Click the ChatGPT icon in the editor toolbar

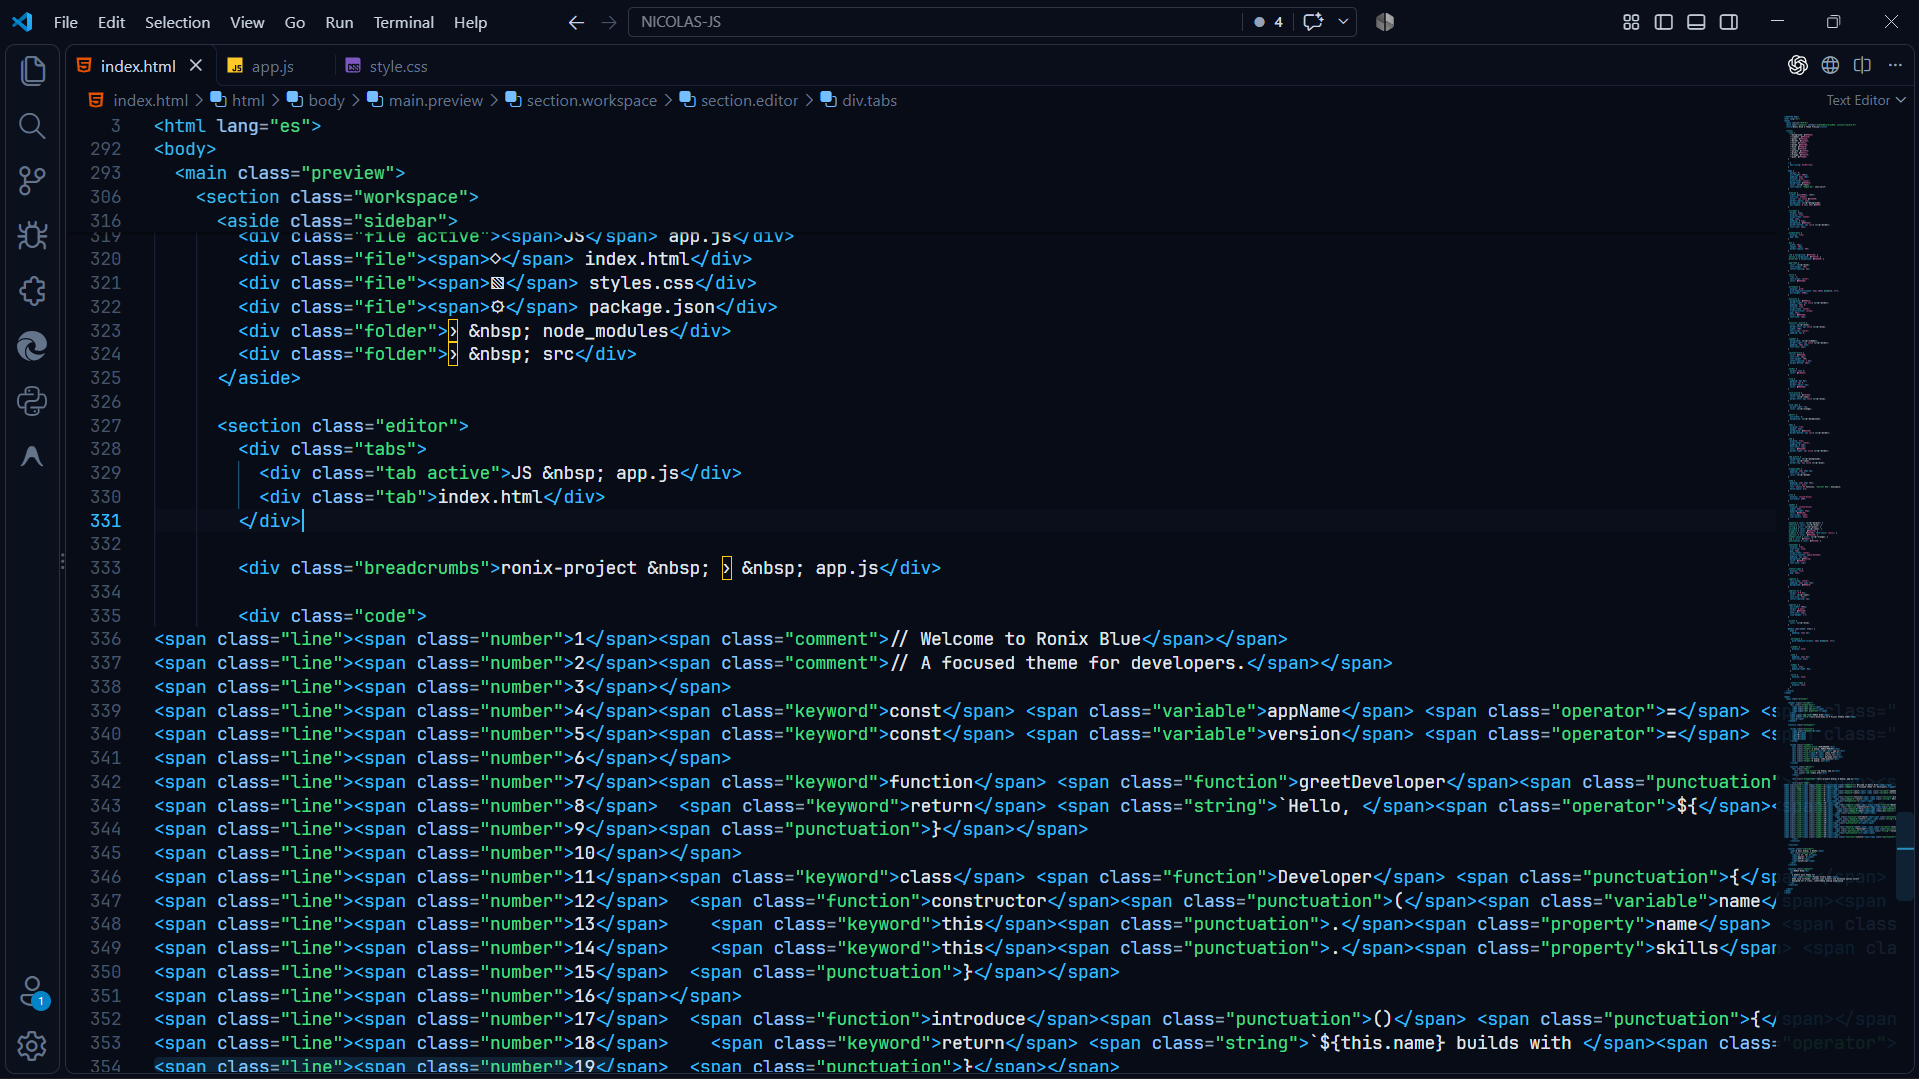point(1798,66)
